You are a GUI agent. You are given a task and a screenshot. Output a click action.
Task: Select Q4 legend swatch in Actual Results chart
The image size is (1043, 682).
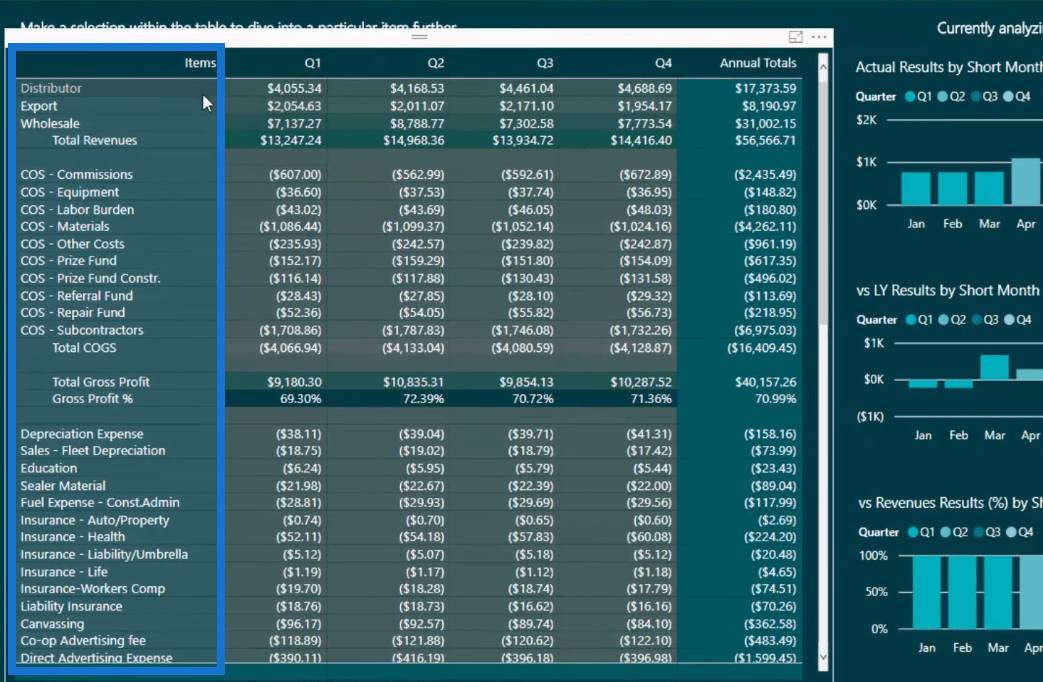pos(1008,96)
